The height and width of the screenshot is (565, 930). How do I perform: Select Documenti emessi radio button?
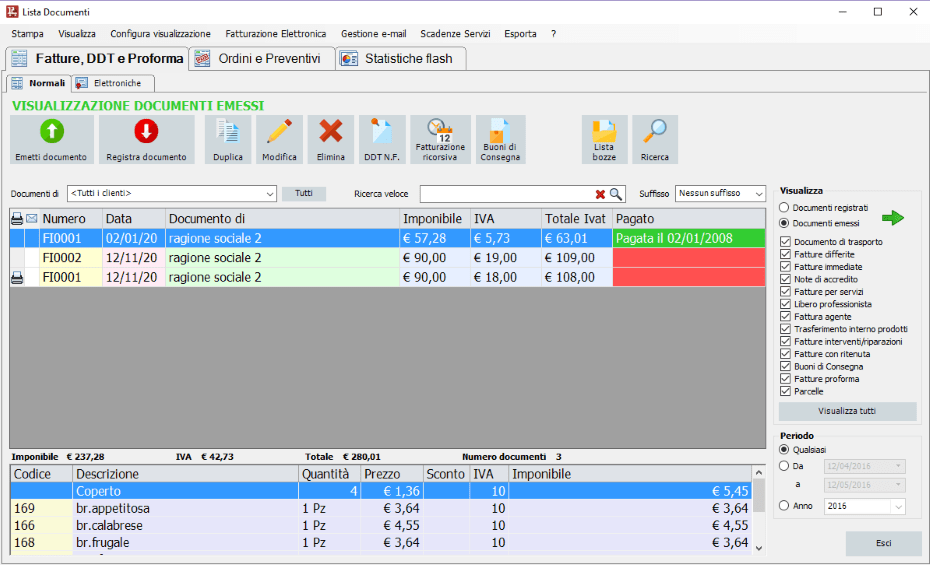[784, 223]
